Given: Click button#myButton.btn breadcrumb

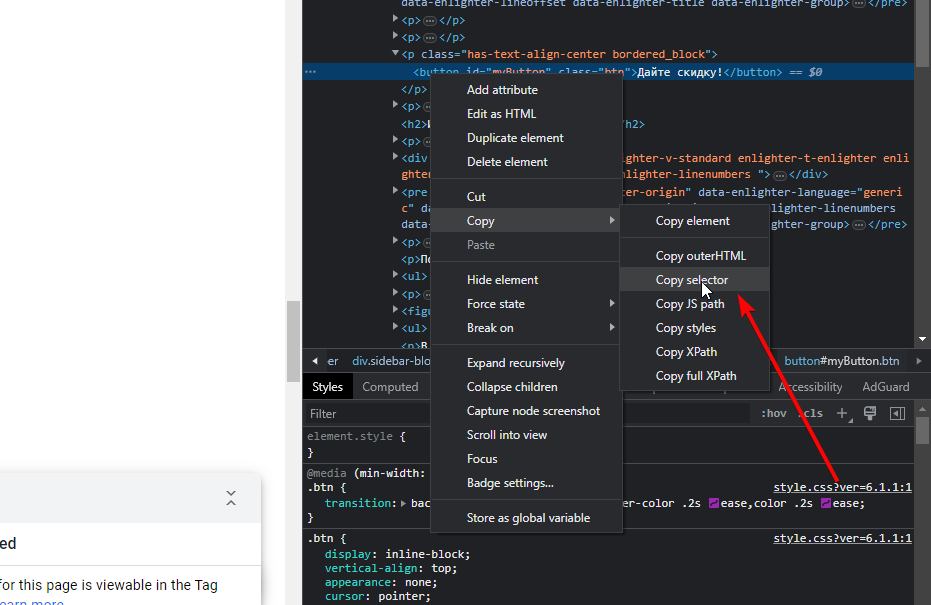Looking at the screenshot, I should pyautogui.click(x=841, y=361).
